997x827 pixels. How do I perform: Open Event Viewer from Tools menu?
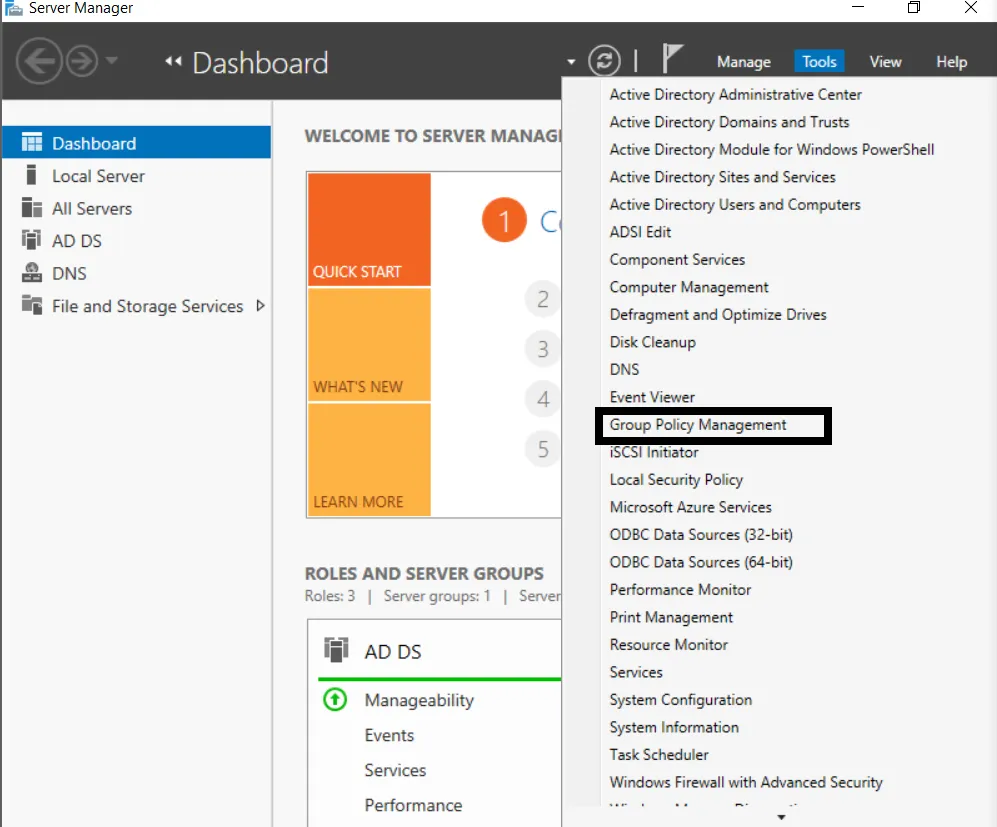point(652,397)
